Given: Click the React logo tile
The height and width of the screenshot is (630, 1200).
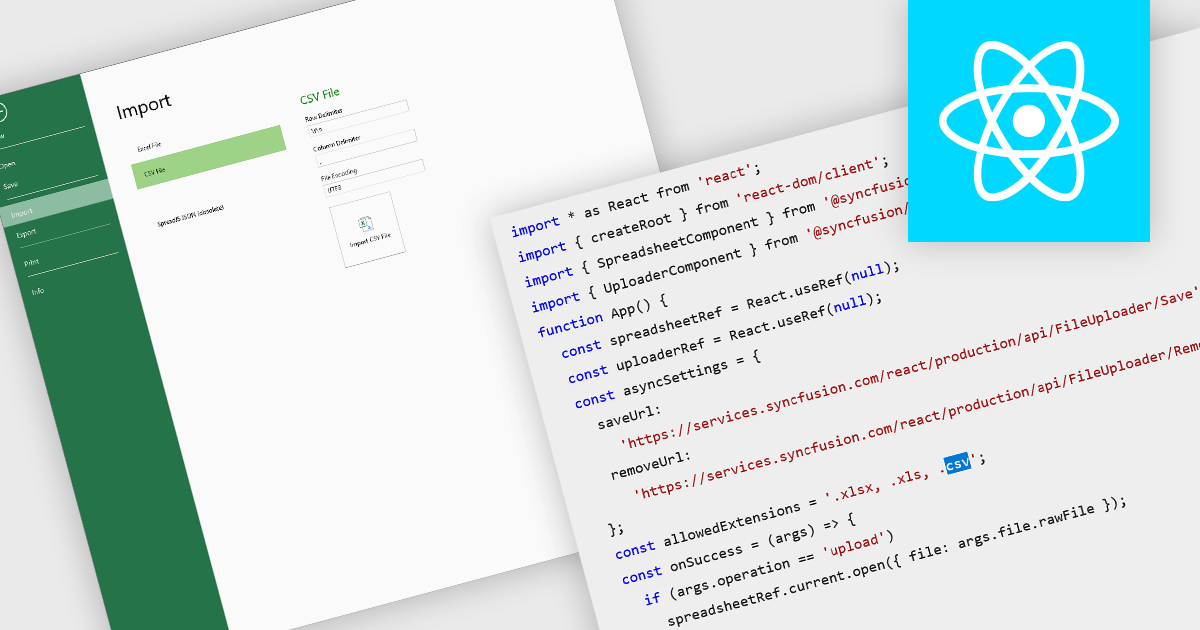Looking at the screenshot, I should 1029,120.
